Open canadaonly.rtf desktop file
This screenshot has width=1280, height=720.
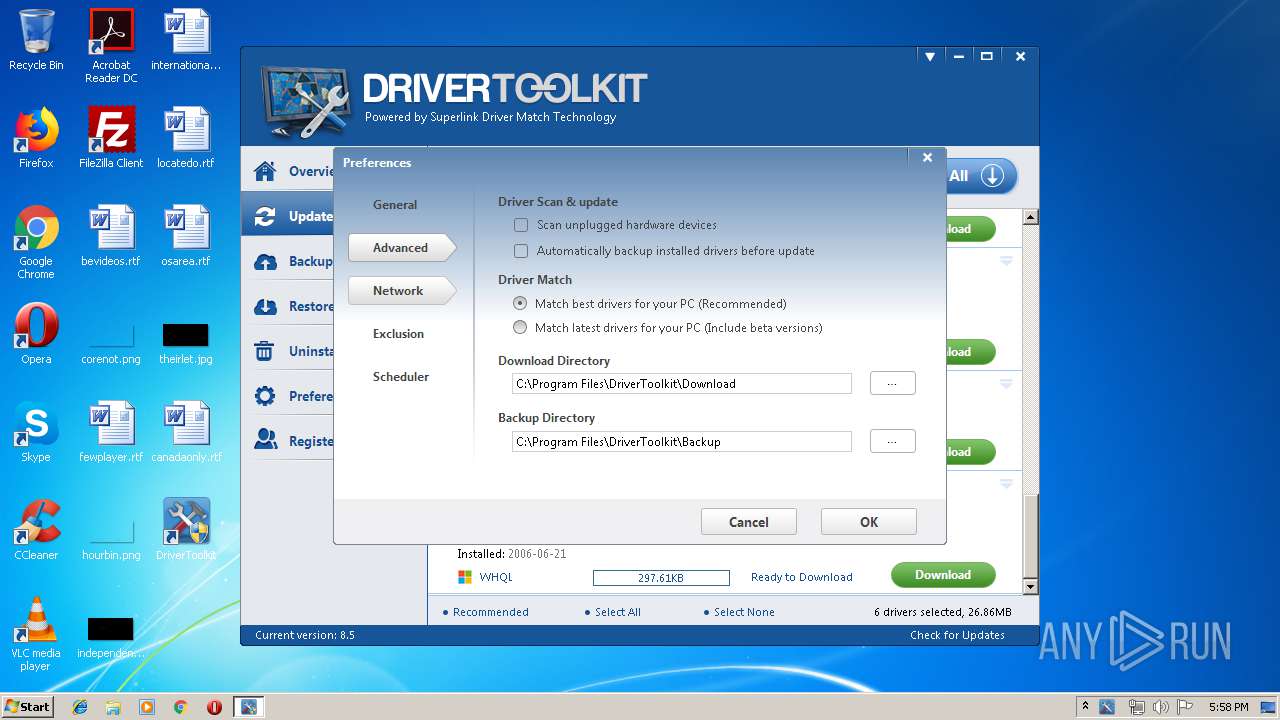tap(186, 432)
